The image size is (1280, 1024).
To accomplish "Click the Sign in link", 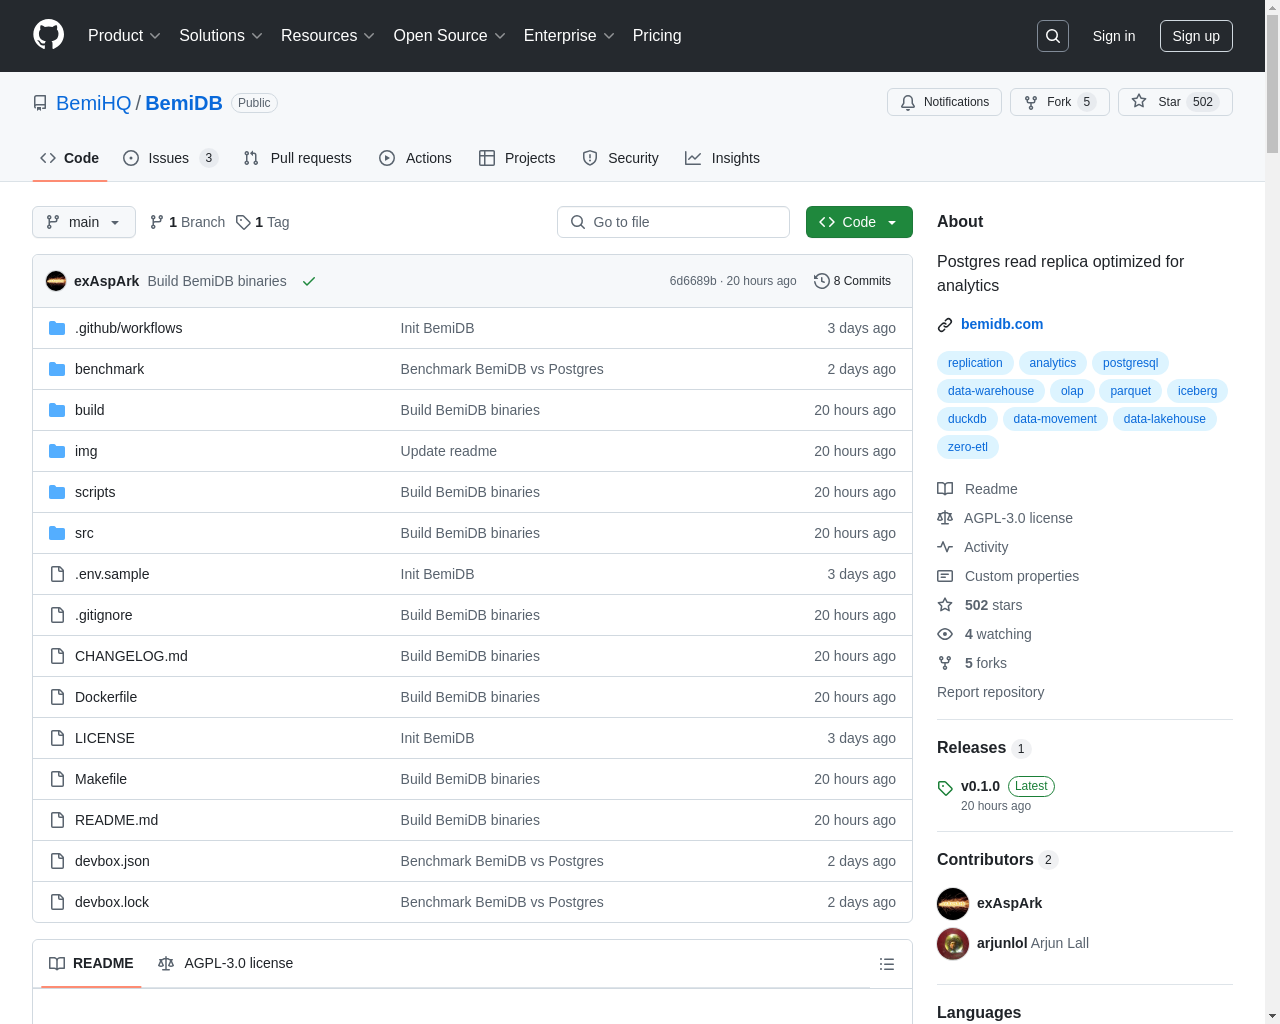I will click(1114, 36).
